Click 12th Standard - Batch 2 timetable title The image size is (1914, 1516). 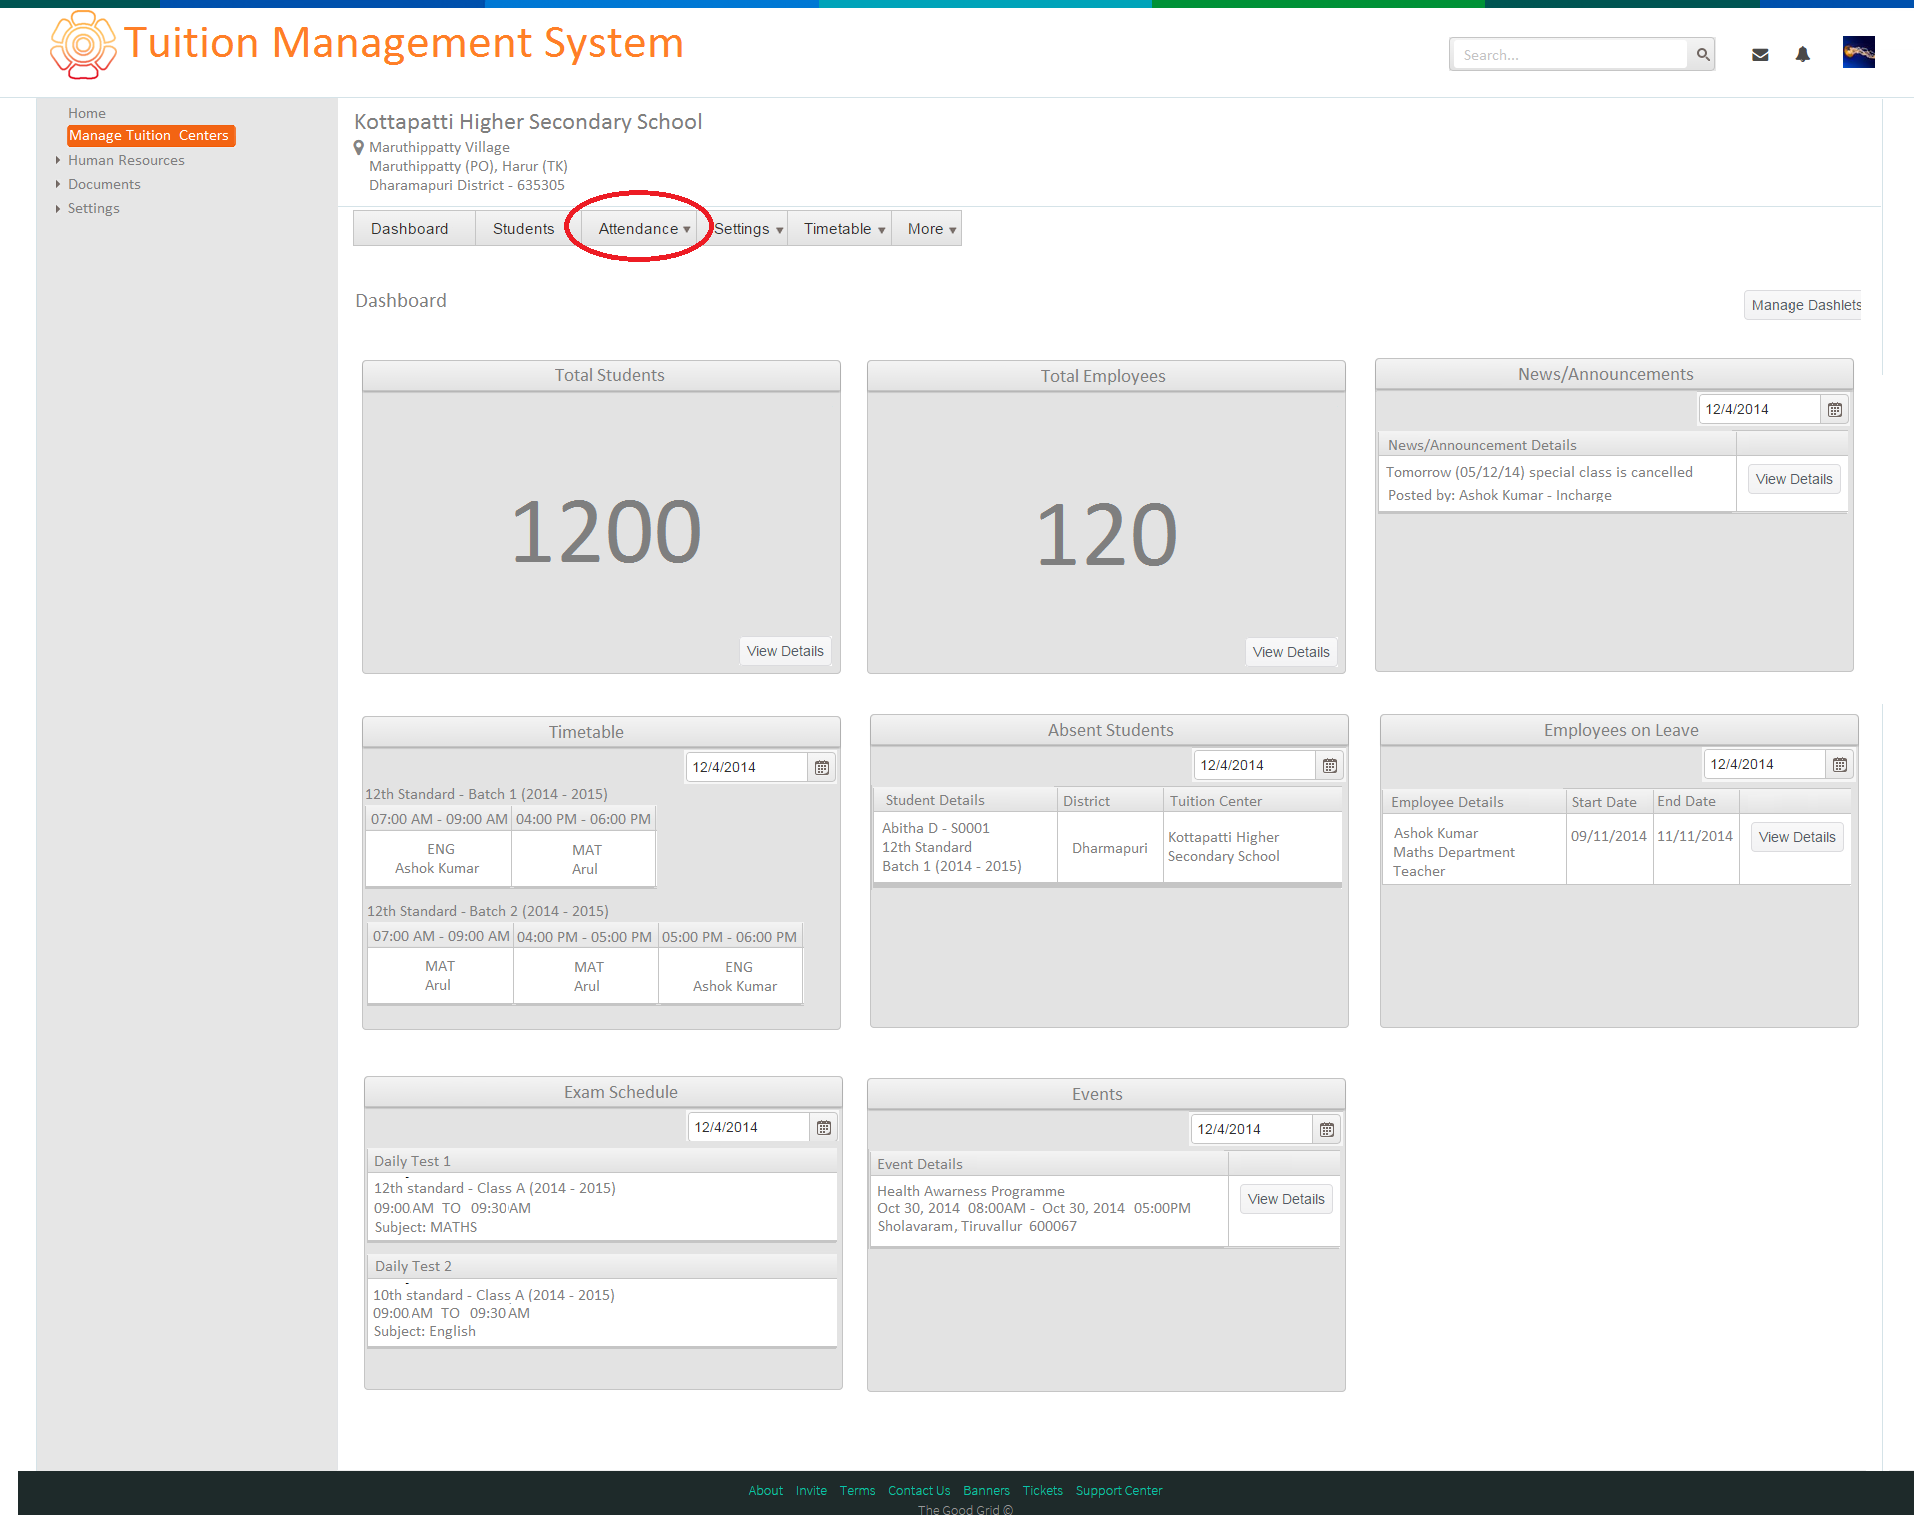(487, 911)
